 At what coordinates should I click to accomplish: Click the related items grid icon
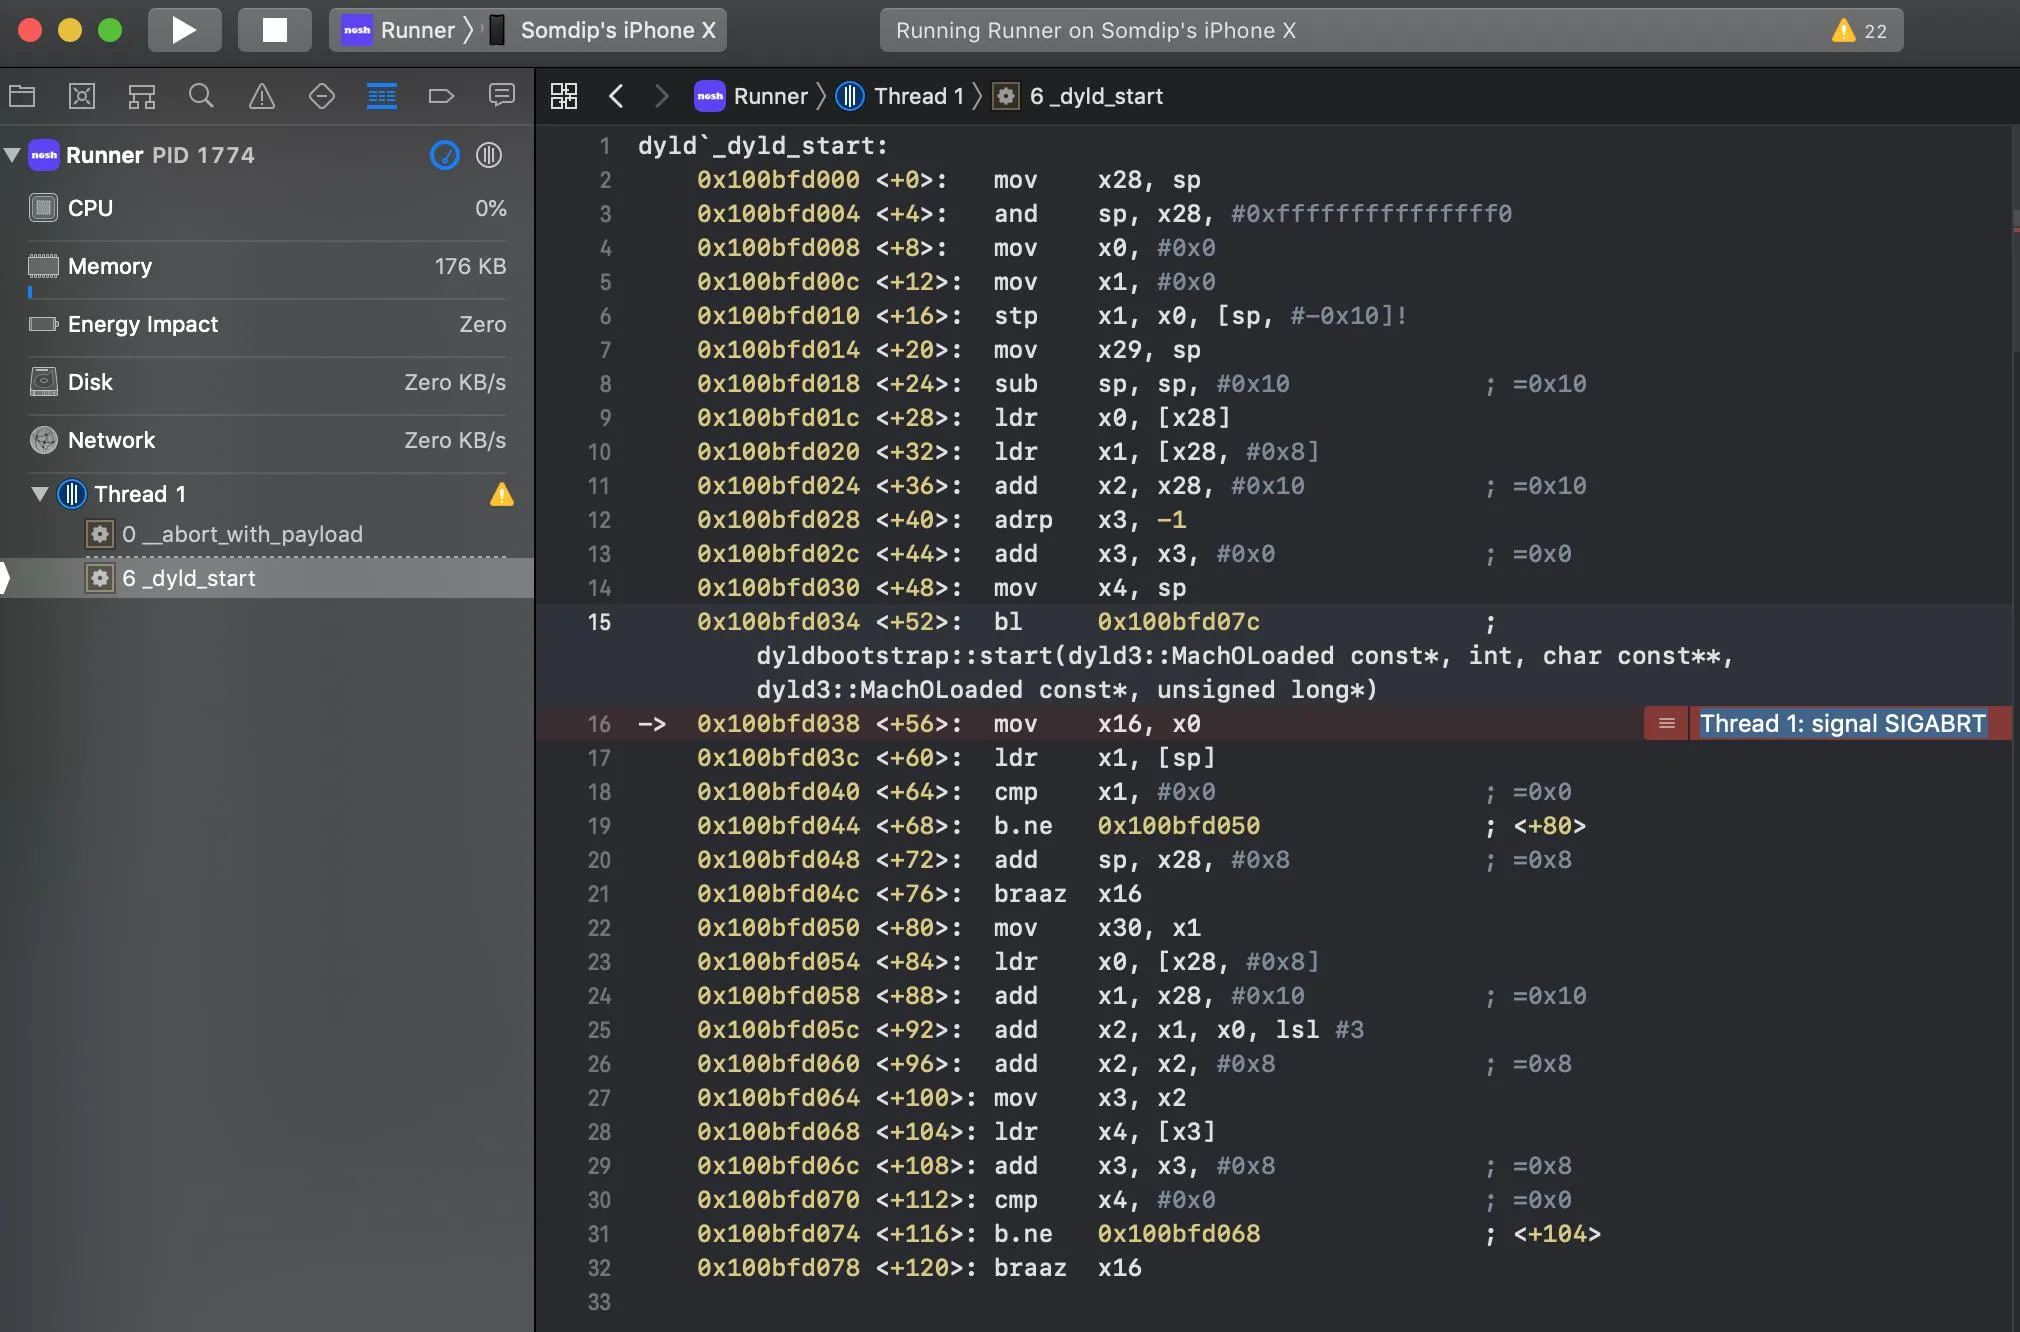[564, 96]
